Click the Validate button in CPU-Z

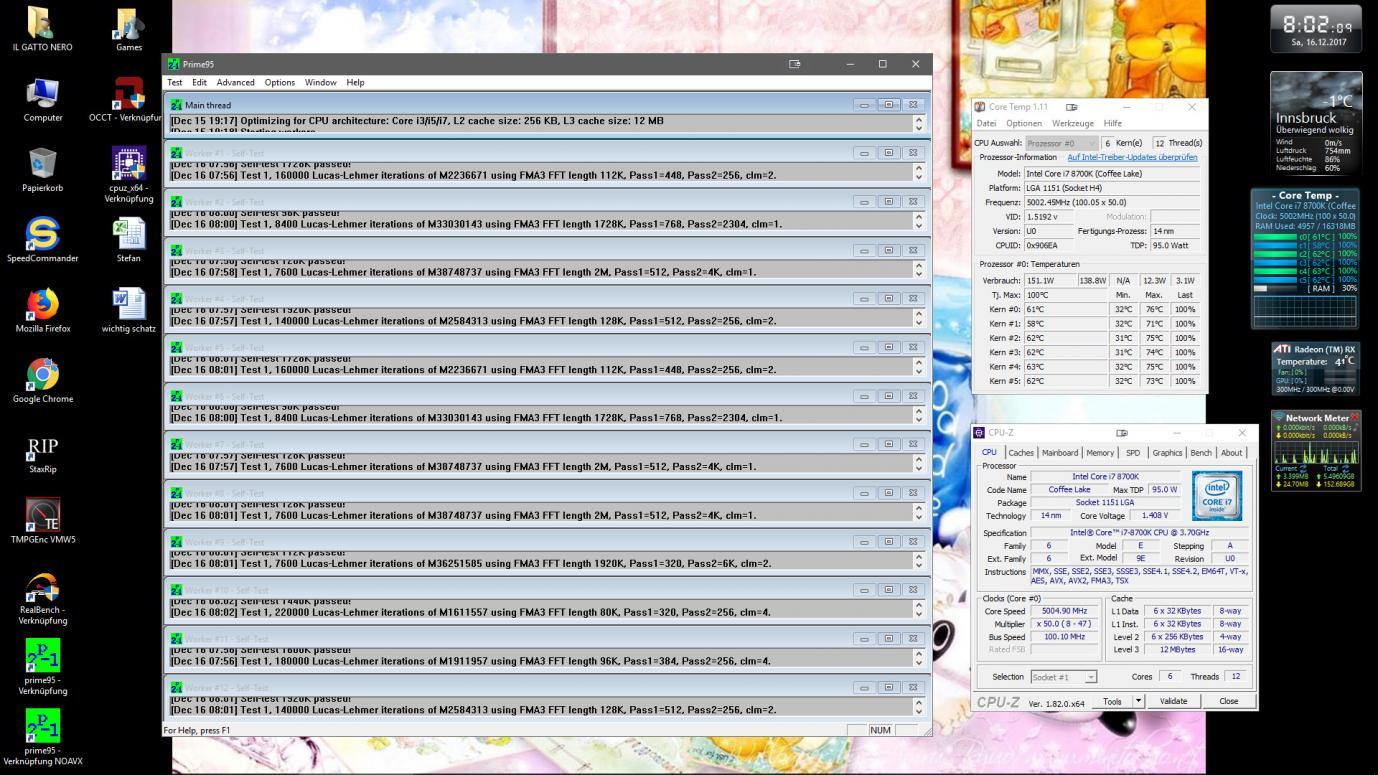1173,701
